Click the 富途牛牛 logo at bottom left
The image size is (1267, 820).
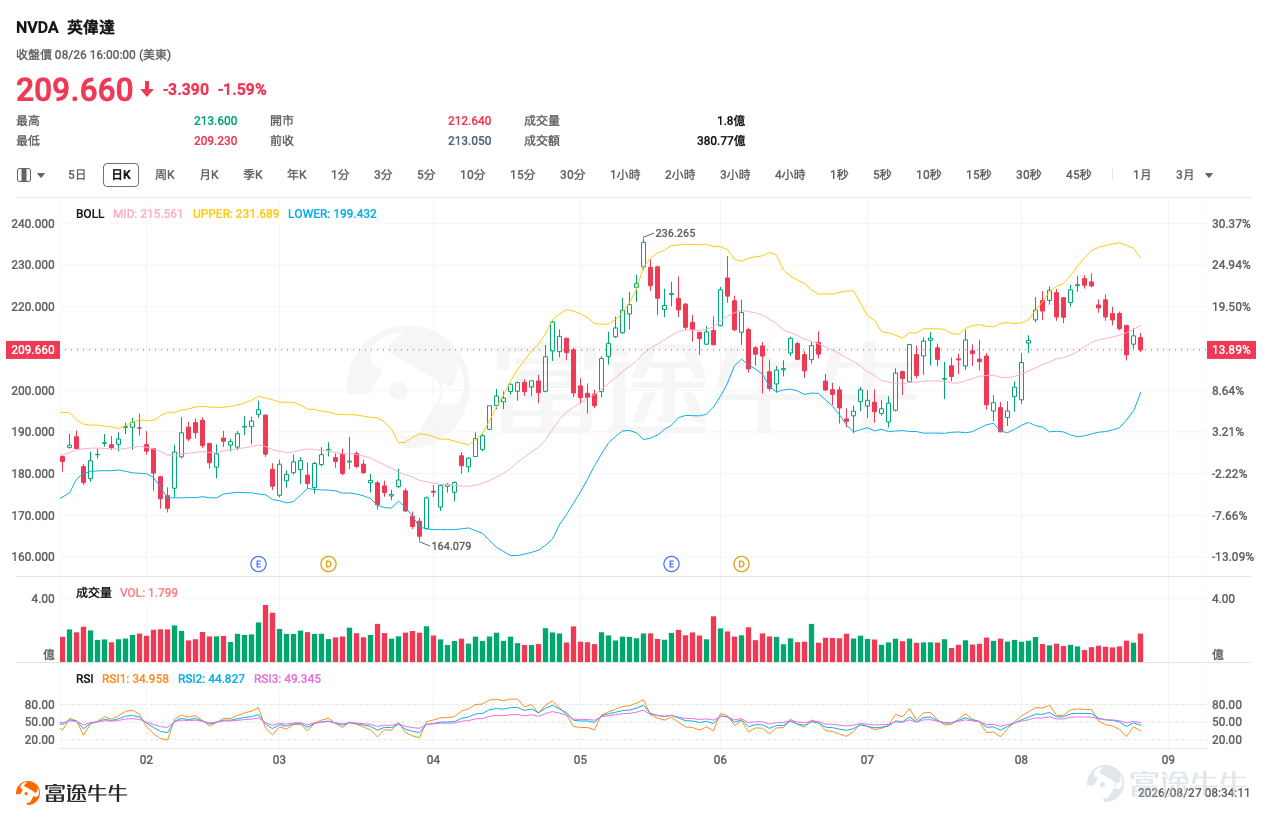point(71,793)
